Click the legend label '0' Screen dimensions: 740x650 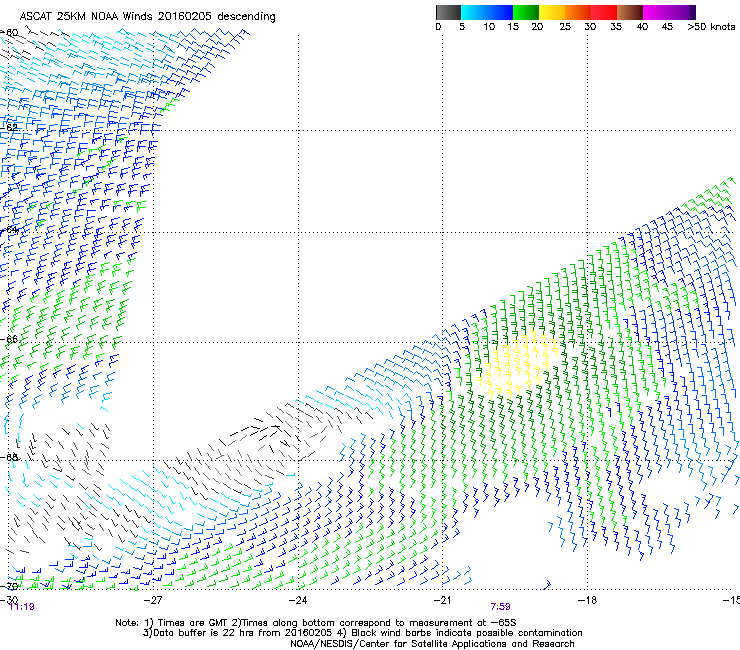point(438,27)
